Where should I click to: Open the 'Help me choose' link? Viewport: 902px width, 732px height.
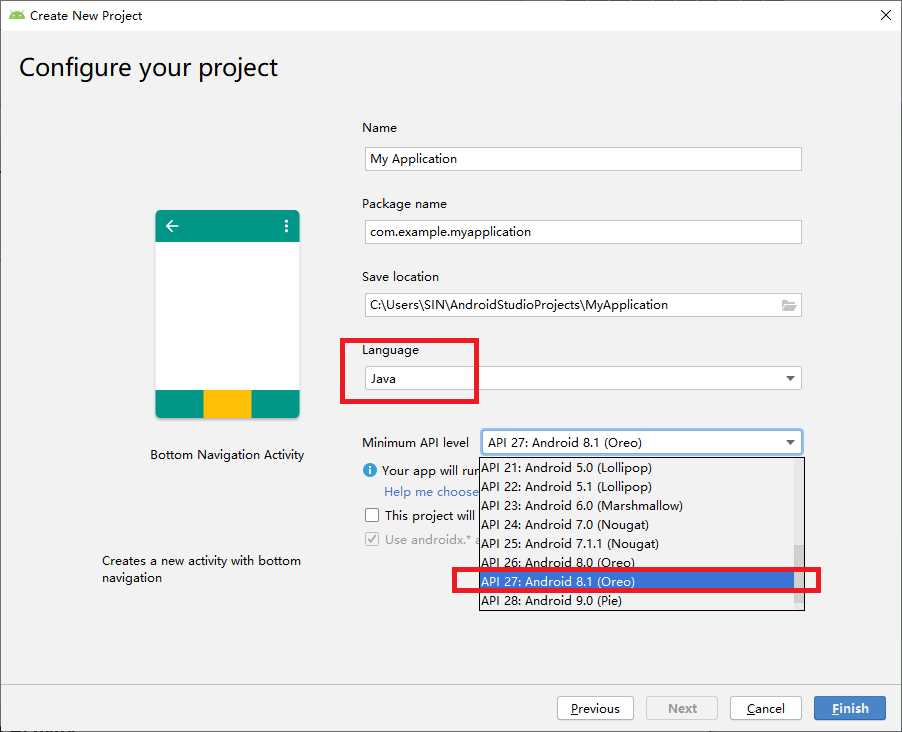[431, 491]
